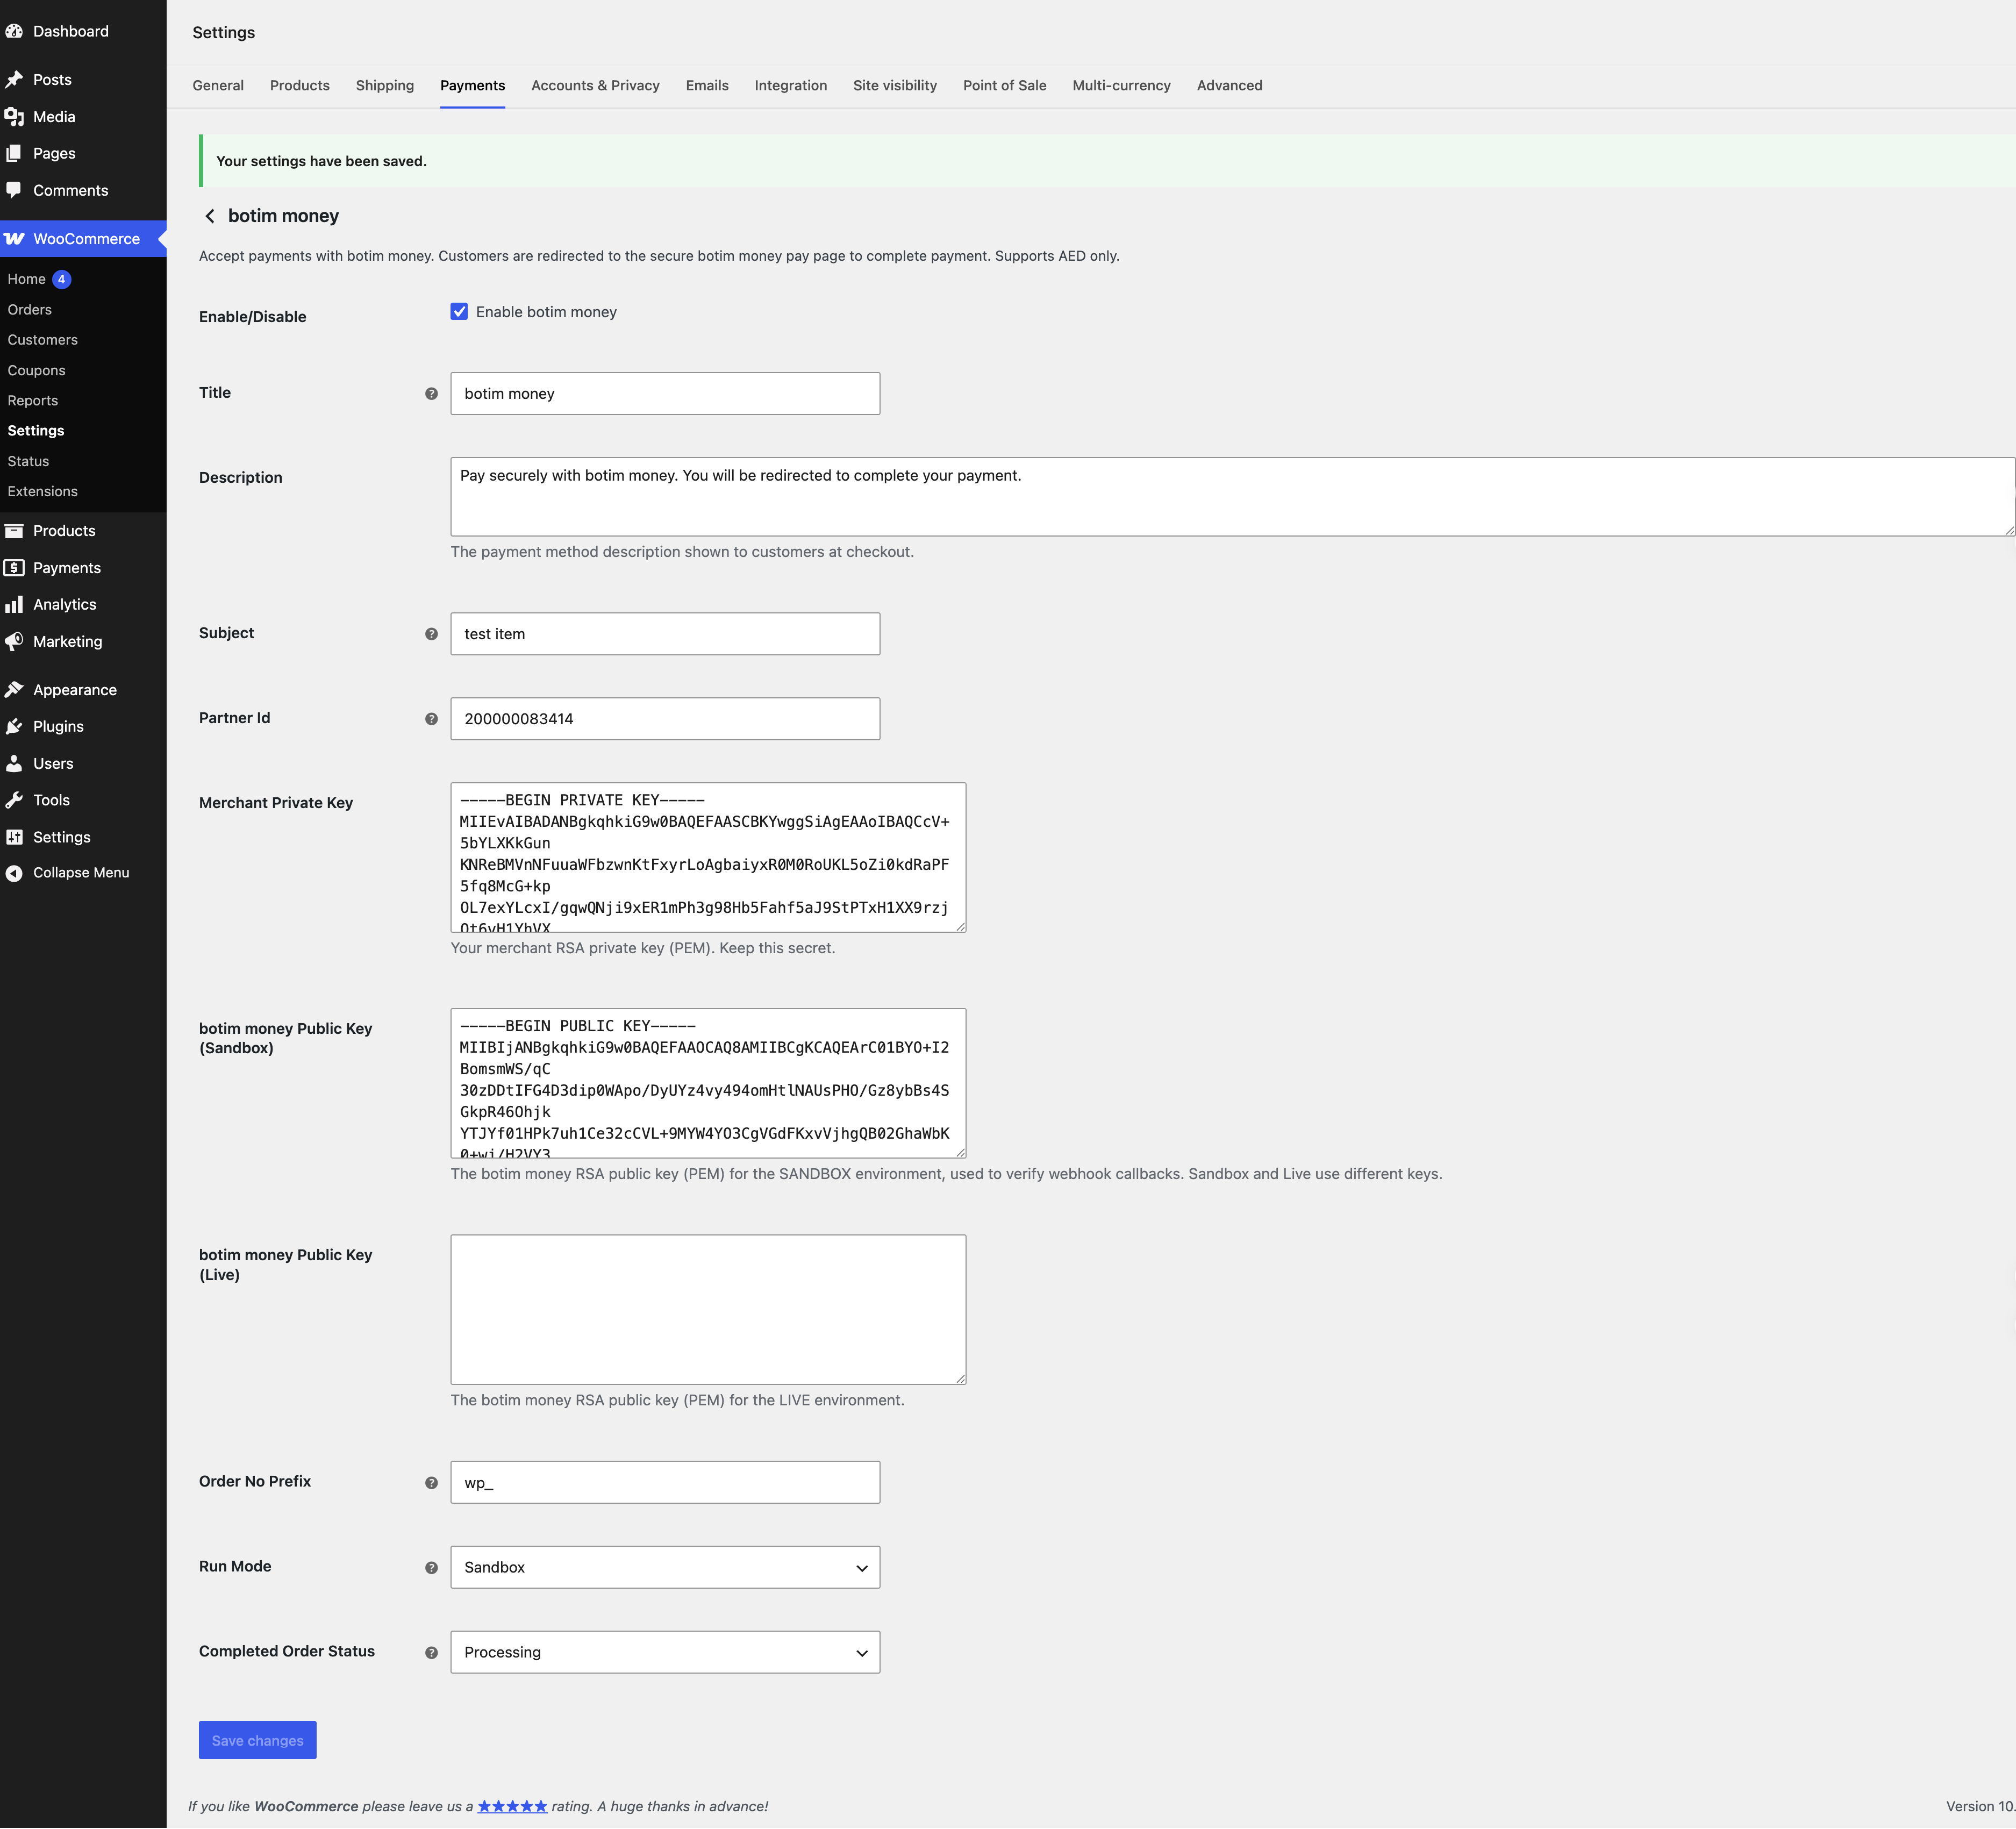Click the Save changes button
Screen dimensions: 2016x1829
[258, 1740]
